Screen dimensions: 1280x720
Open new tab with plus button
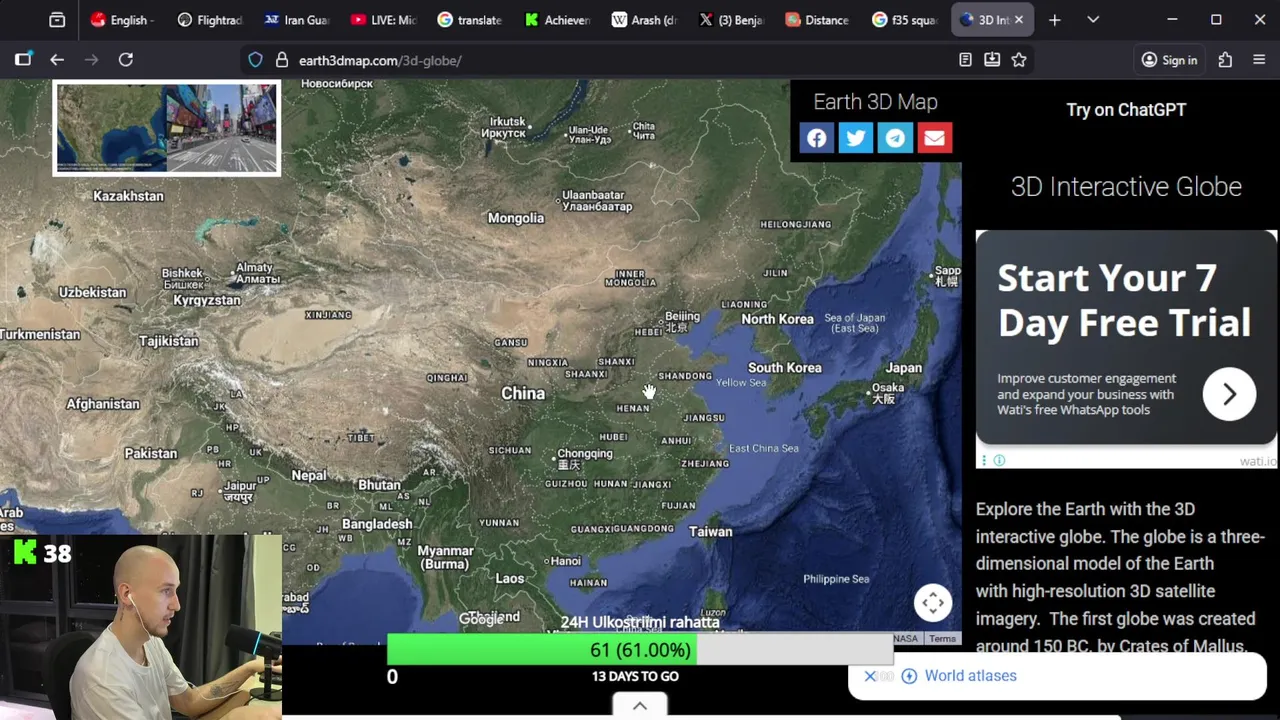[1054, 20]
